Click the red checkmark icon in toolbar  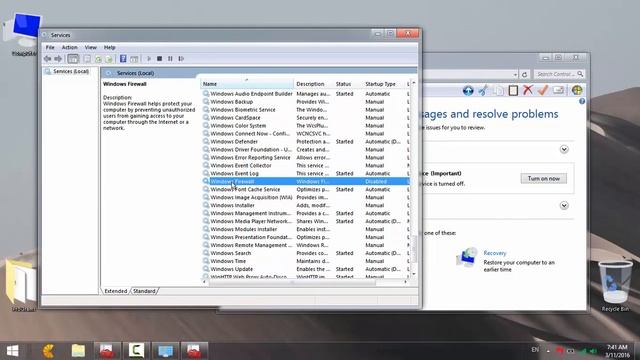[x=542, y=90]
